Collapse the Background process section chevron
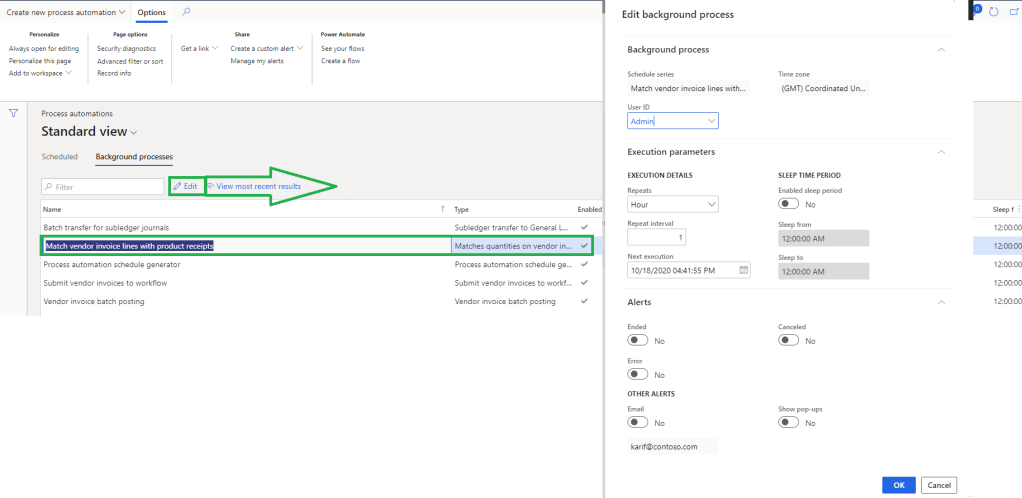 pyautogui.click(x=940, y=49)
